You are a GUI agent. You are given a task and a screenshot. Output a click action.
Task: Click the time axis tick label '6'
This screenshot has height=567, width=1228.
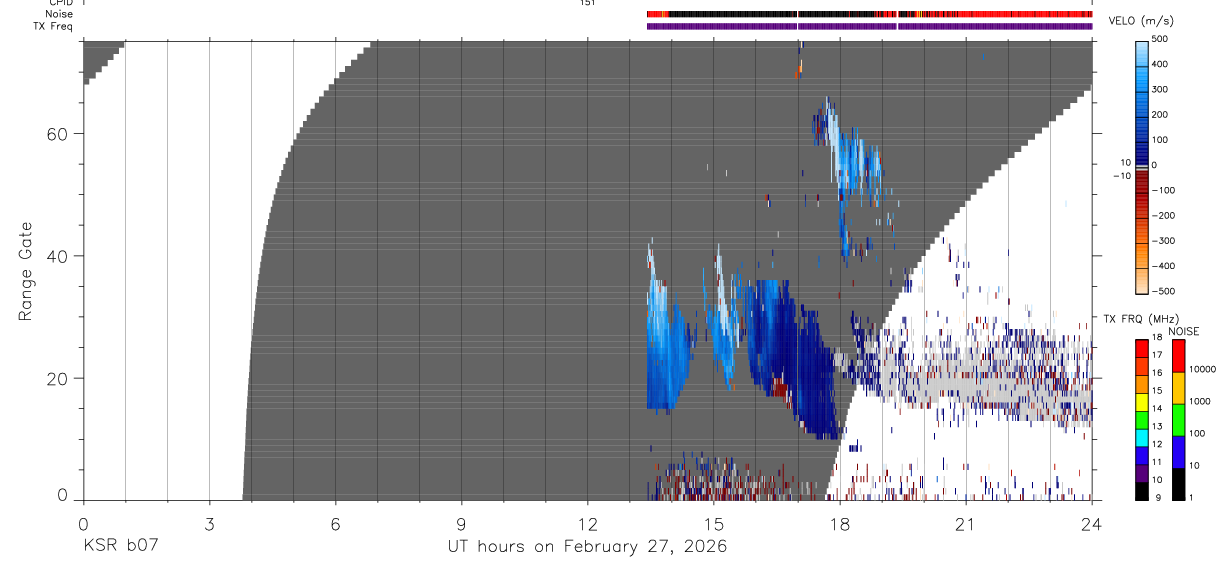335,523
